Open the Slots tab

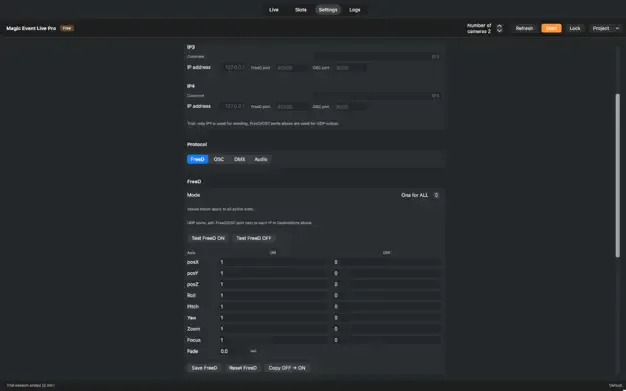coord(301,10)
